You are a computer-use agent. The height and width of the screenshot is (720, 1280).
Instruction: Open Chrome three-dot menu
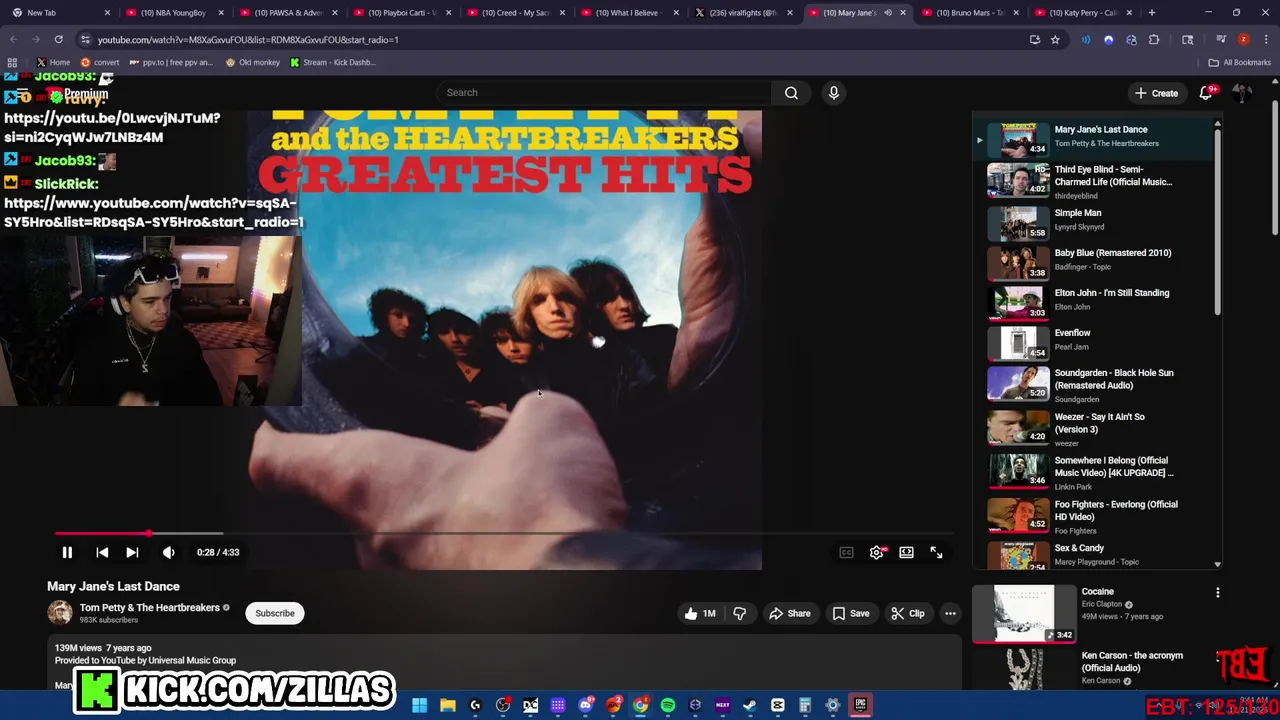tap(1264, 39)
